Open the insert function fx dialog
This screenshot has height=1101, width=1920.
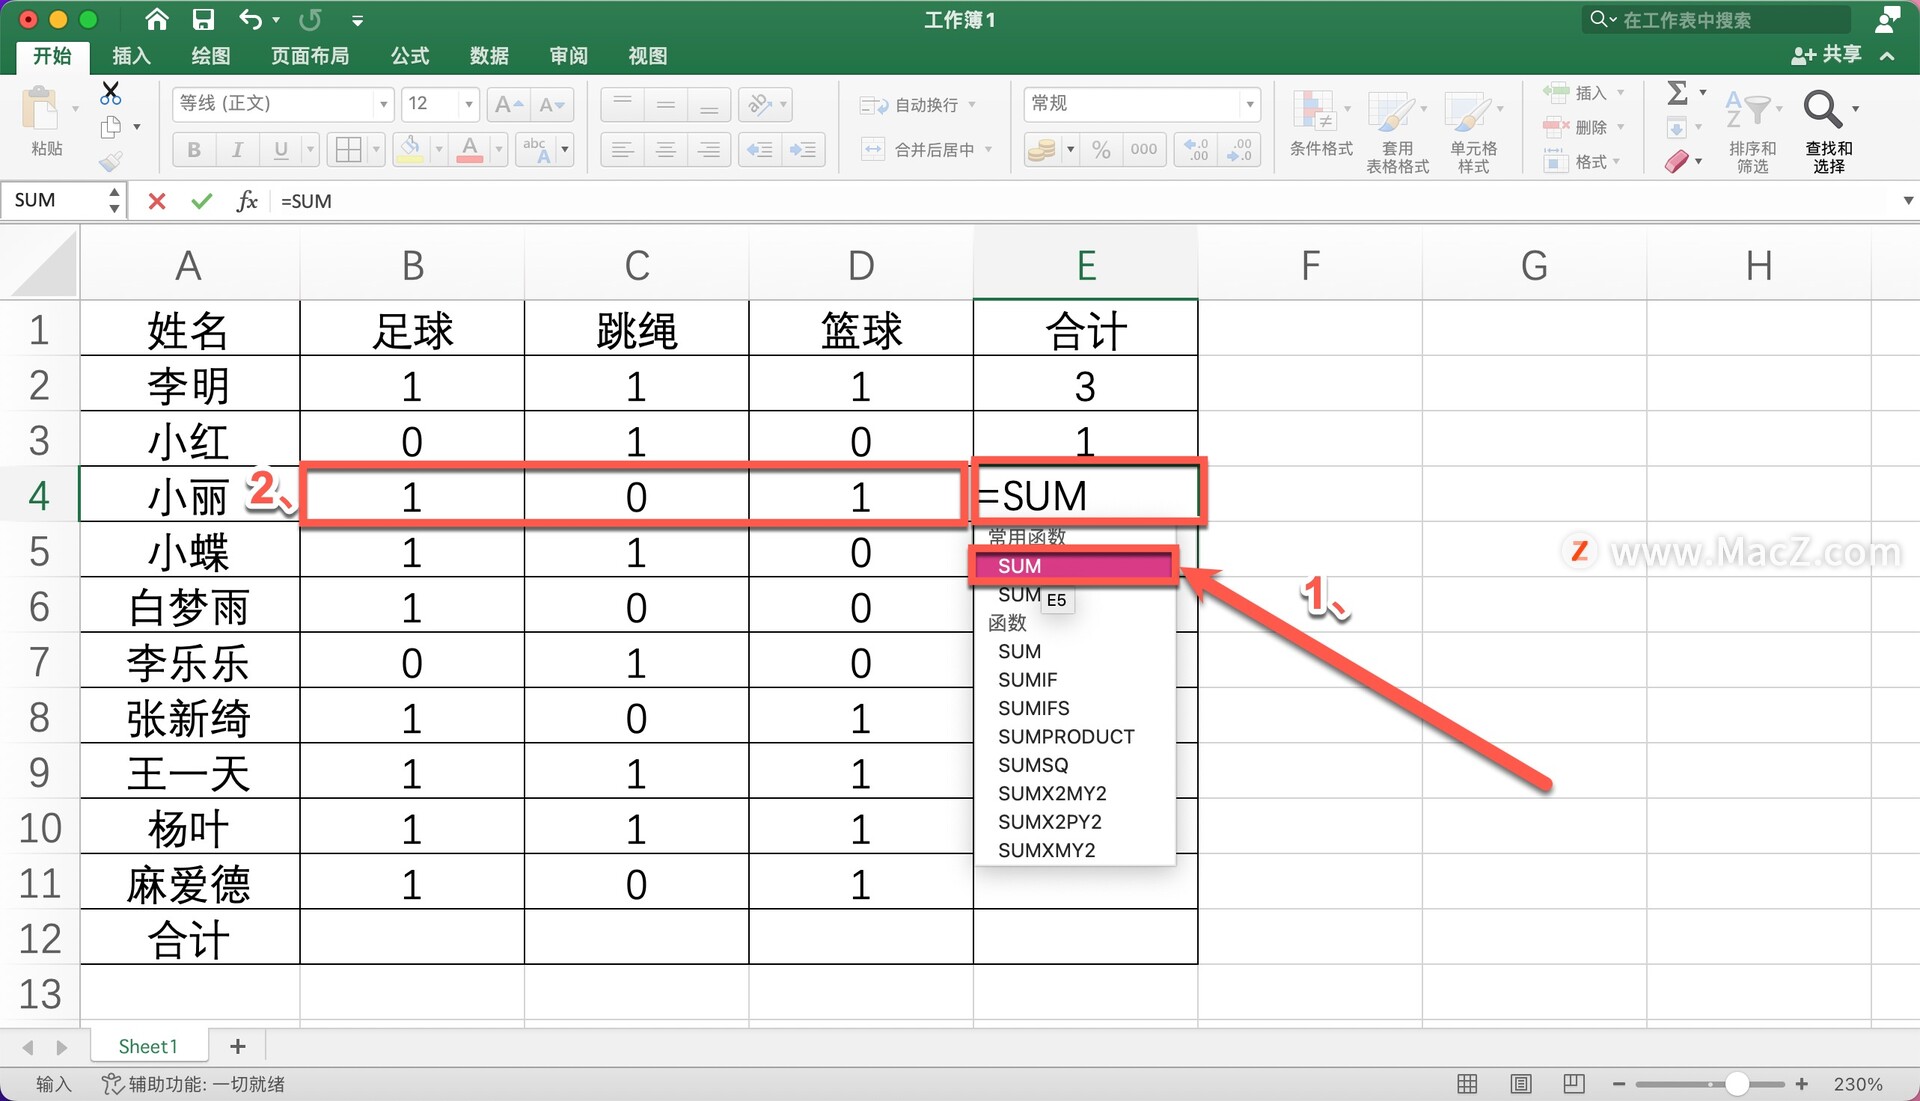pos(247,201)
